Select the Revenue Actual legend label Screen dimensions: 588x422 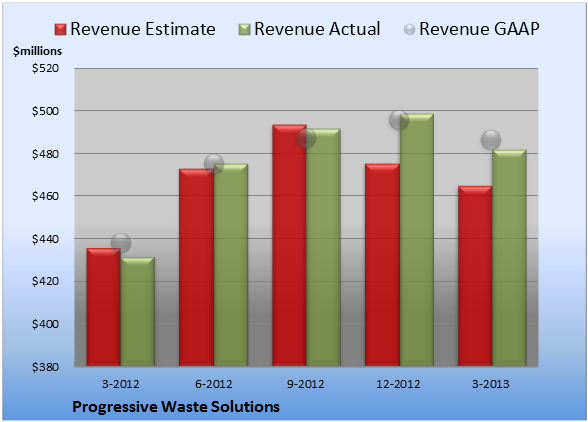click(x=317, y=29)
